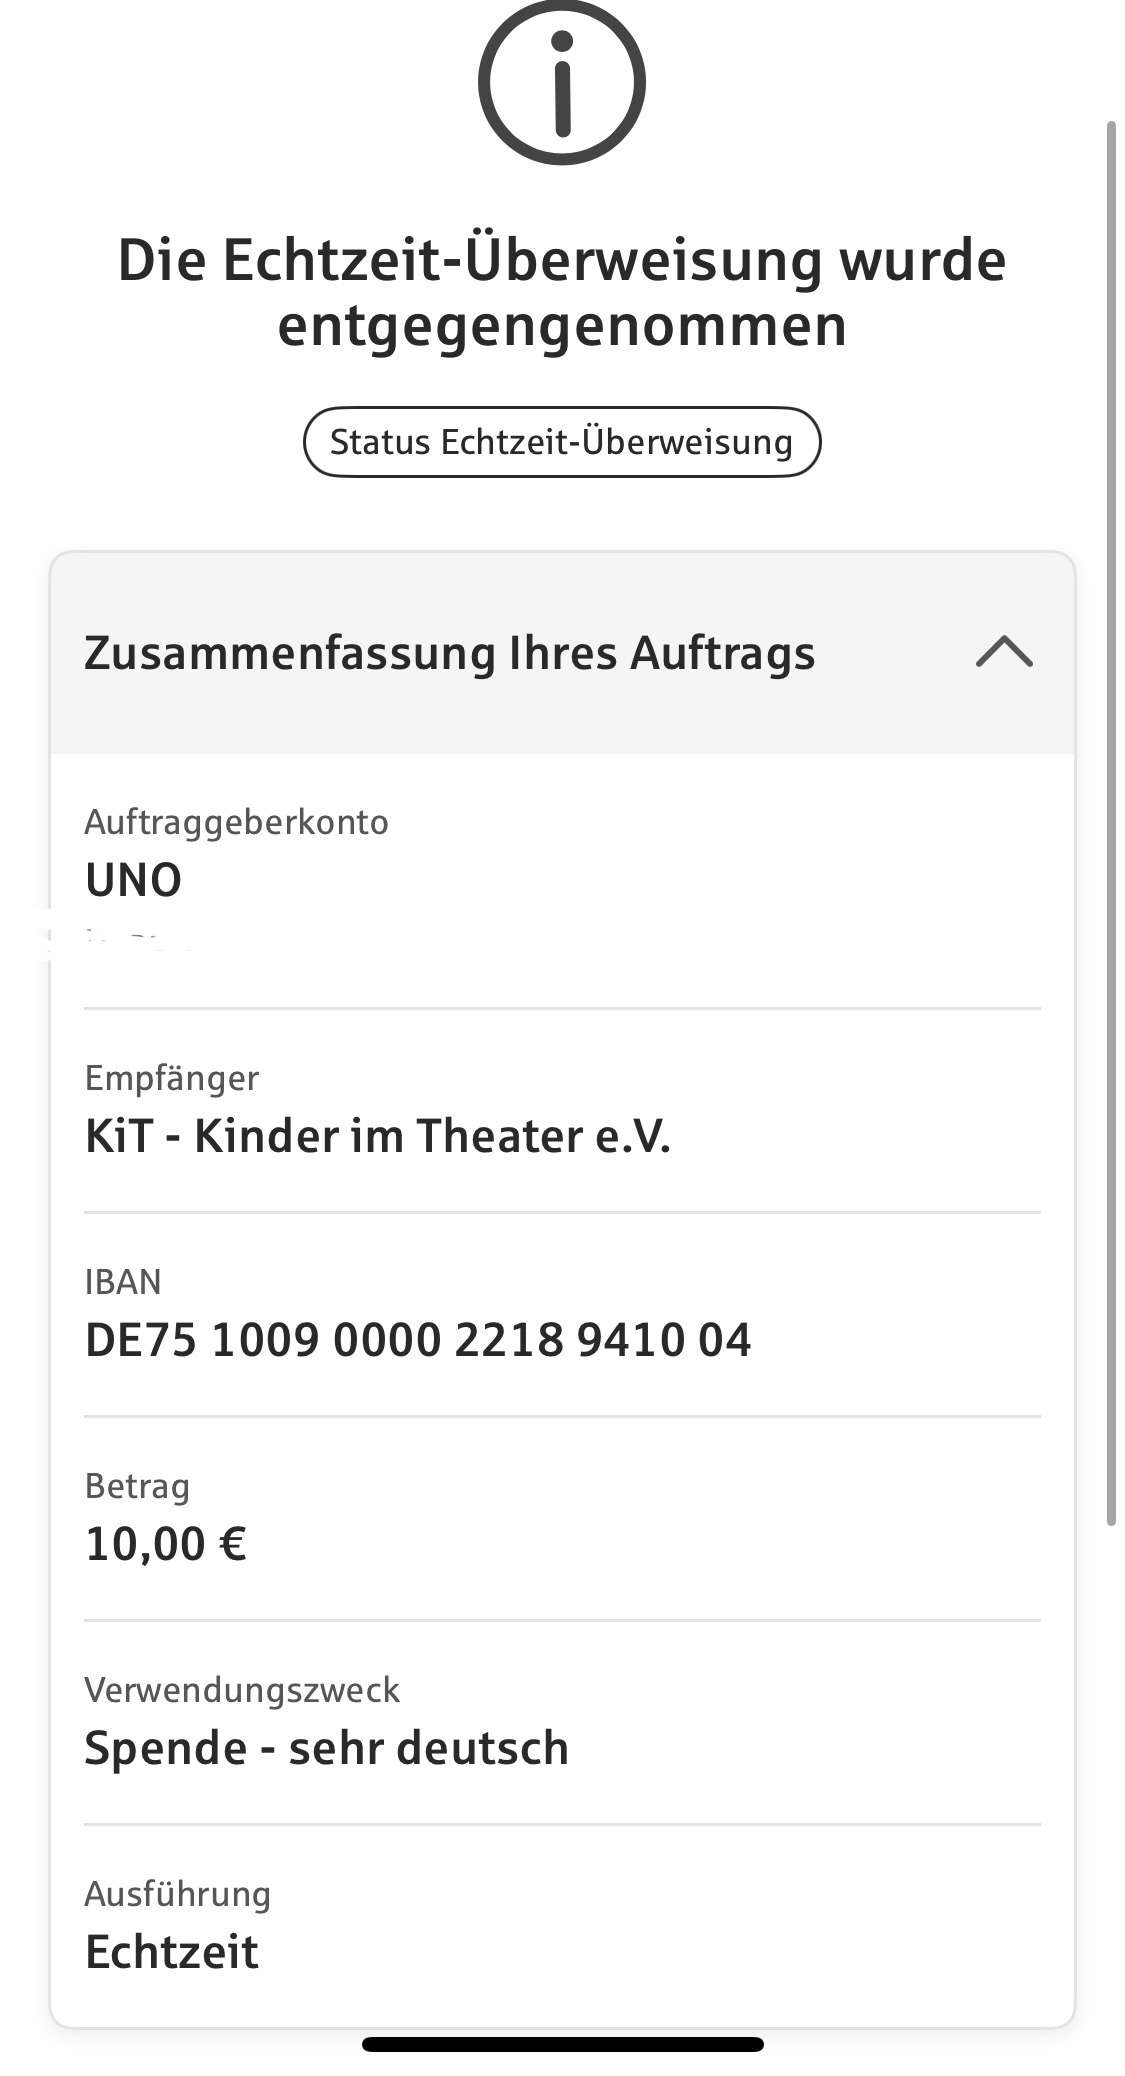Viewport: 1125px width, 2076px height.
Task: Select the Ausführung label
Action: coord(177,1894)
